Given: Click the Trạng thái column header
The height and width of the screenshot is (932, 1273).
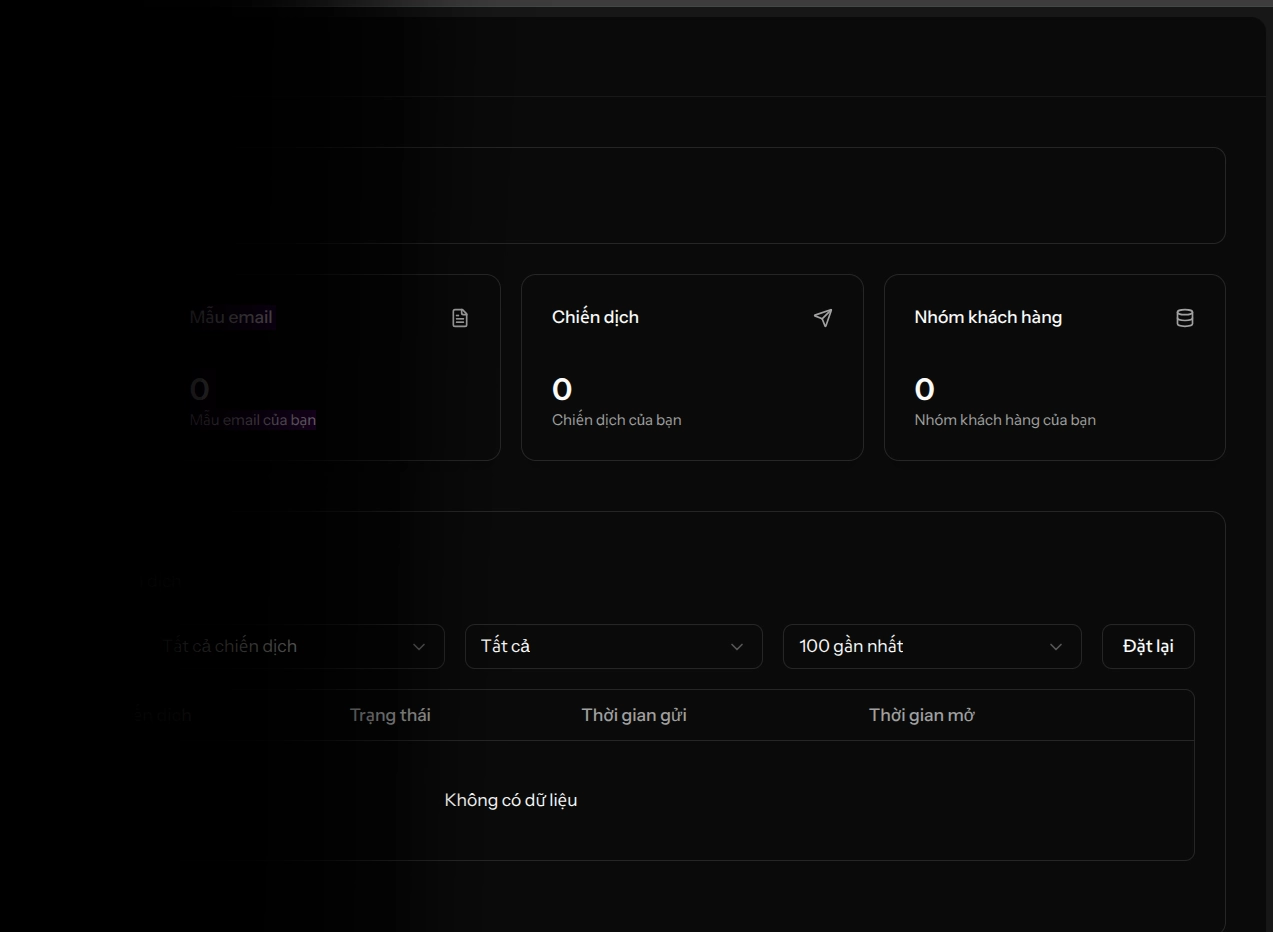Looking at the screenshot, I should 390,715.
